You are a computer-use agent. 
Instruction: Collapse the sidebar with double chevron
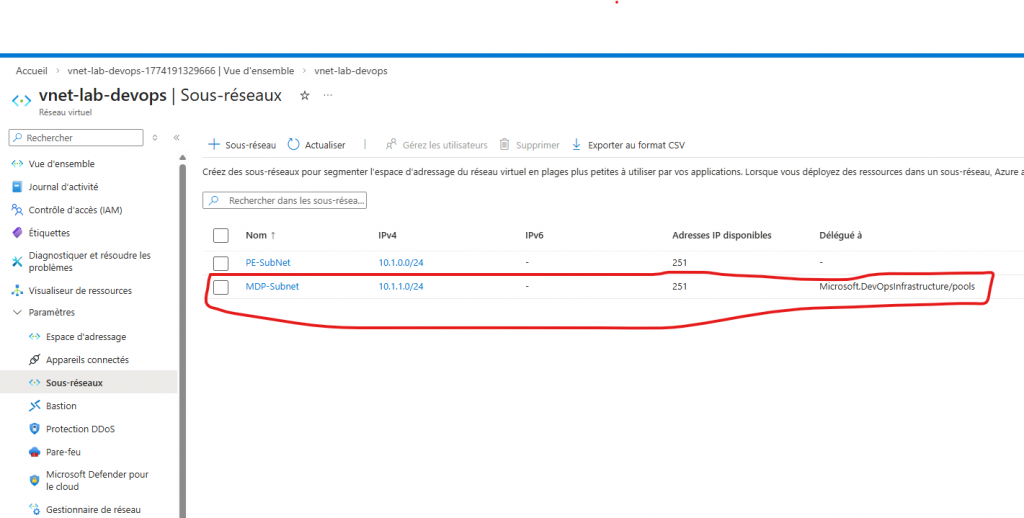176,138
